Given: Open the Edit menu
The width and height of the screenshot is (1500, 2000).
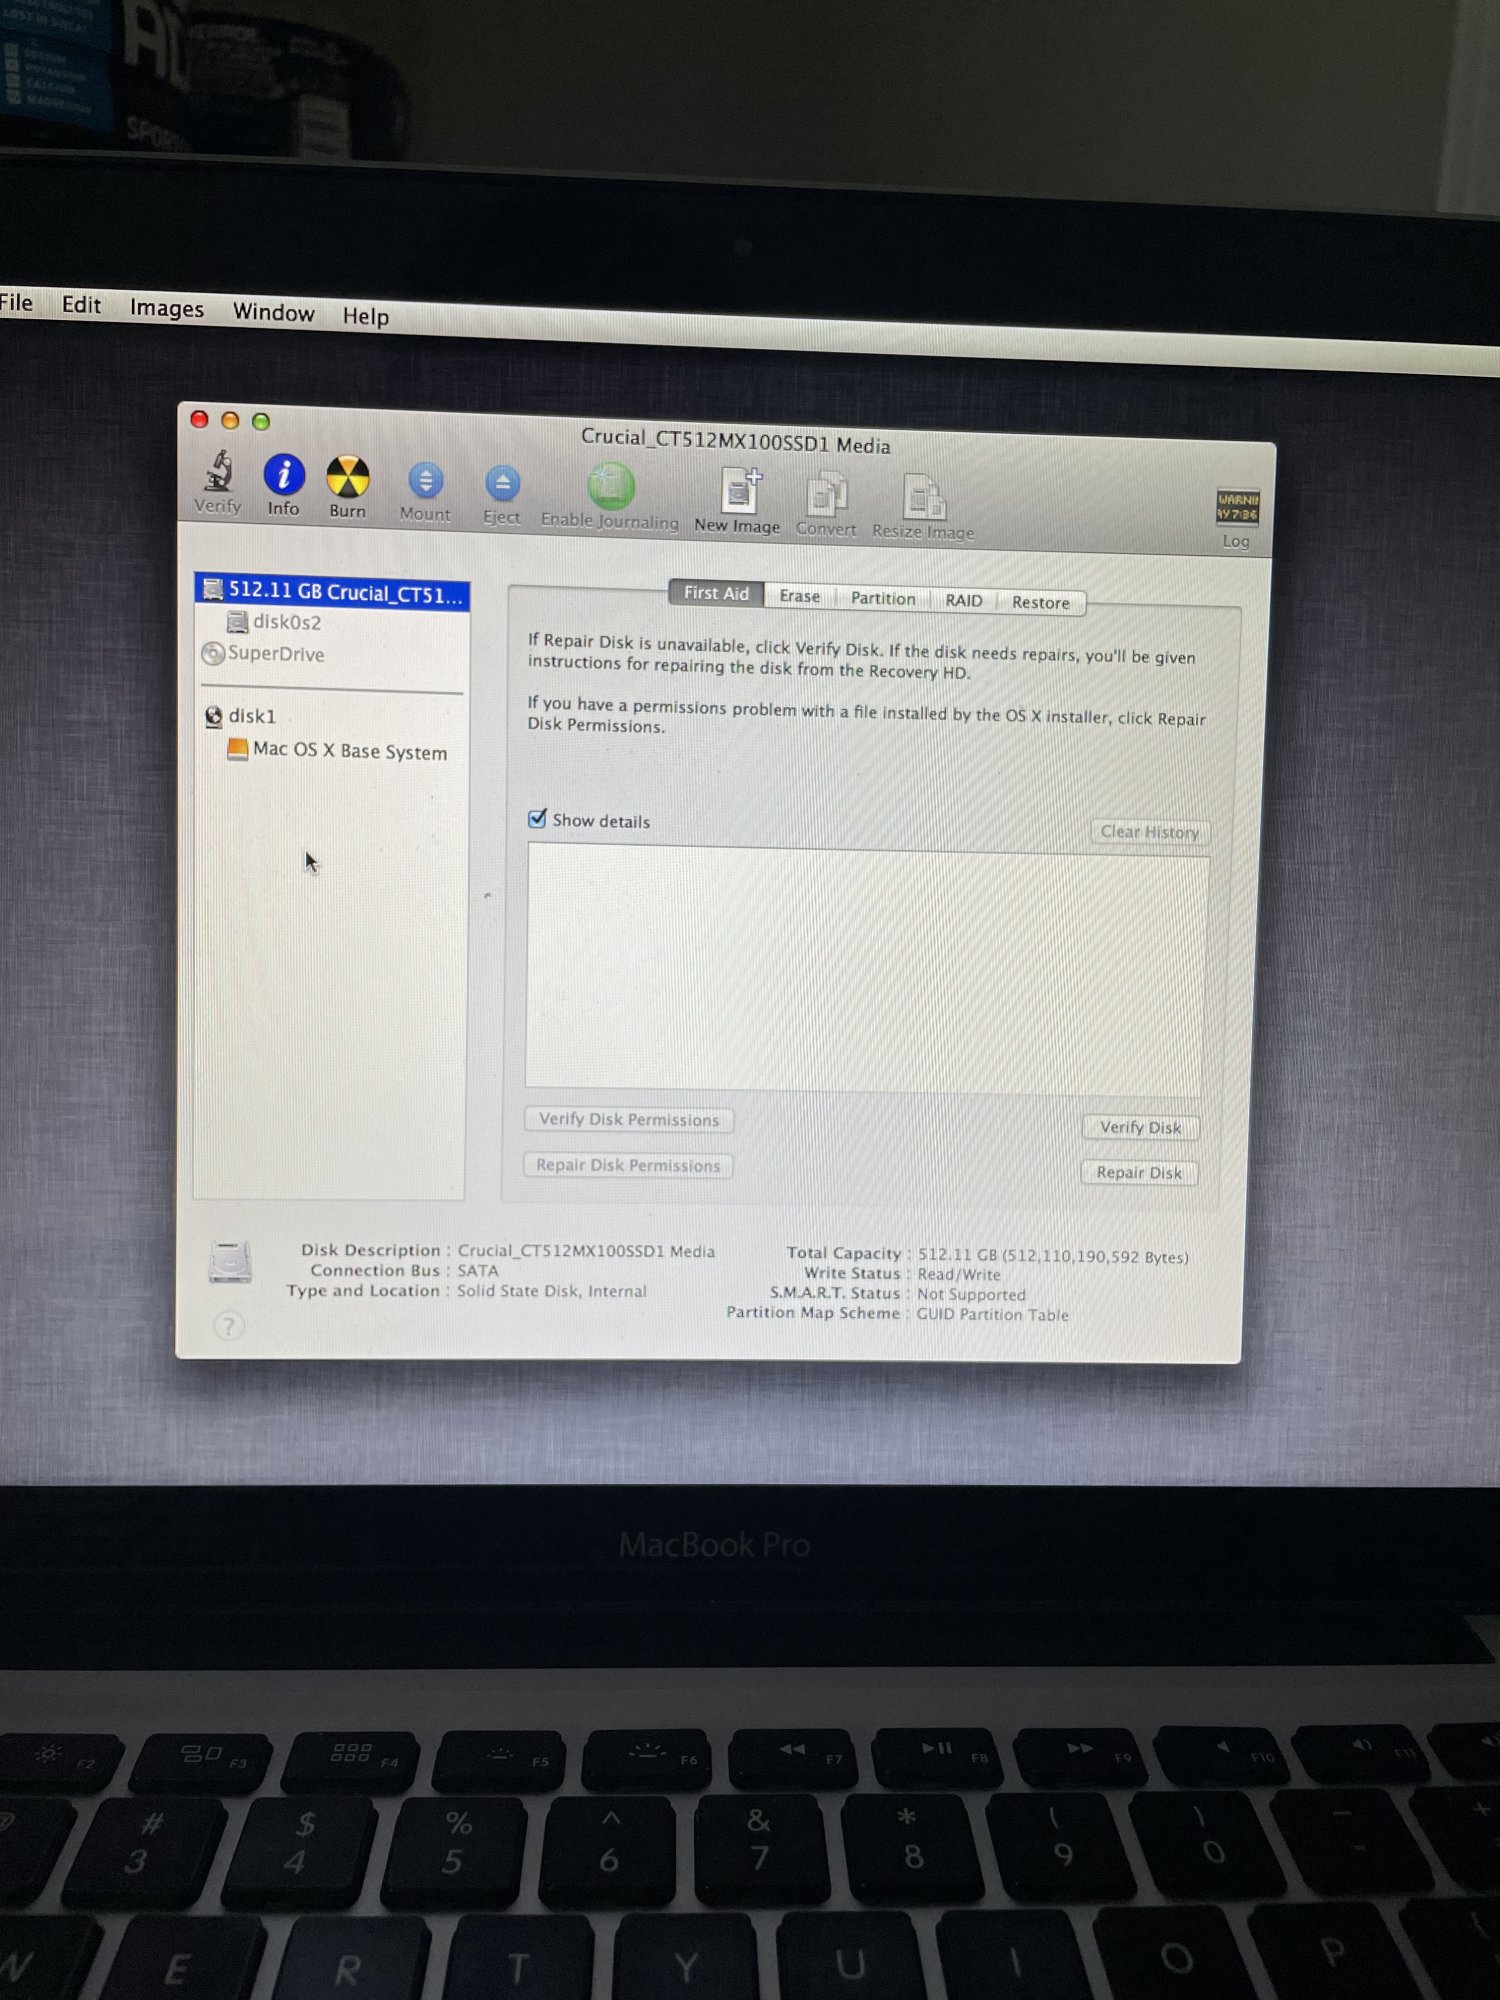Looking at the screenshot, I should pyautogui.click(x=81, y=304).
